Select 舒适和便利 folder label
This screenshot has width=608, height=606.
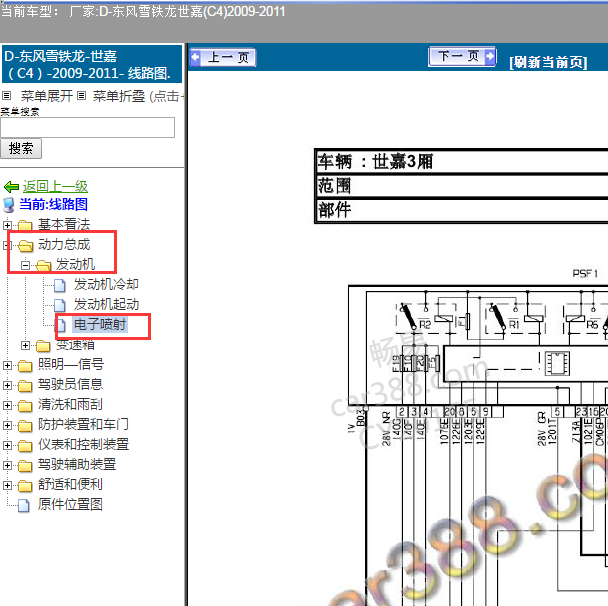click(70, 484)
